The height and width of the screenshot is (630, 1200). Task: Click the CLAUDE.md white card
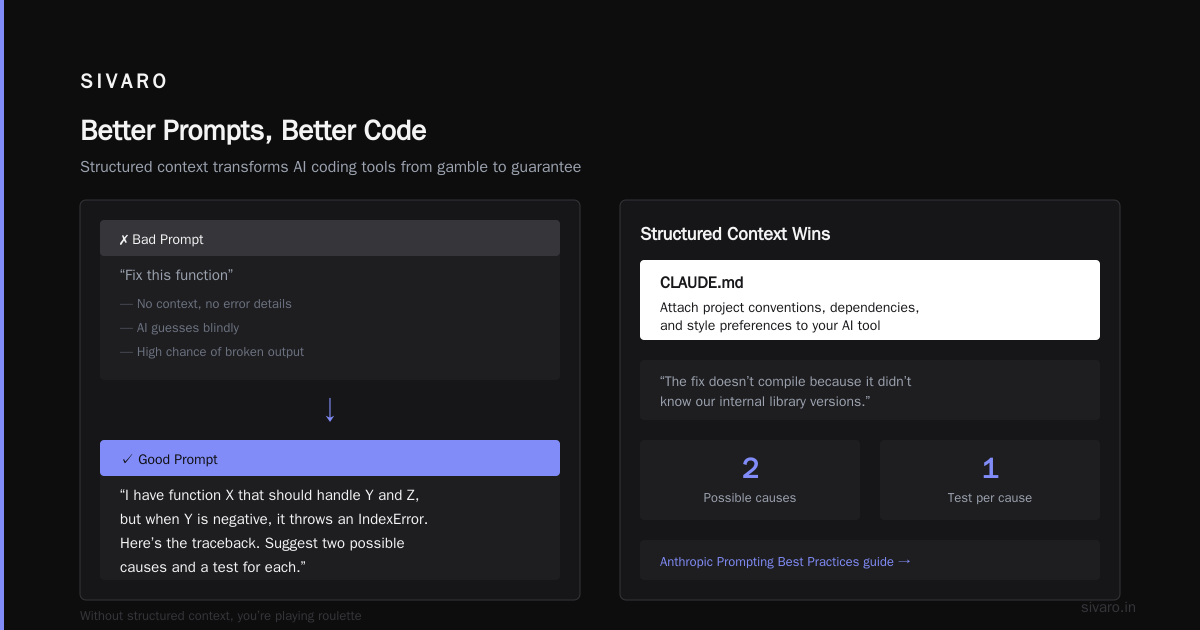tap(870, 300)
